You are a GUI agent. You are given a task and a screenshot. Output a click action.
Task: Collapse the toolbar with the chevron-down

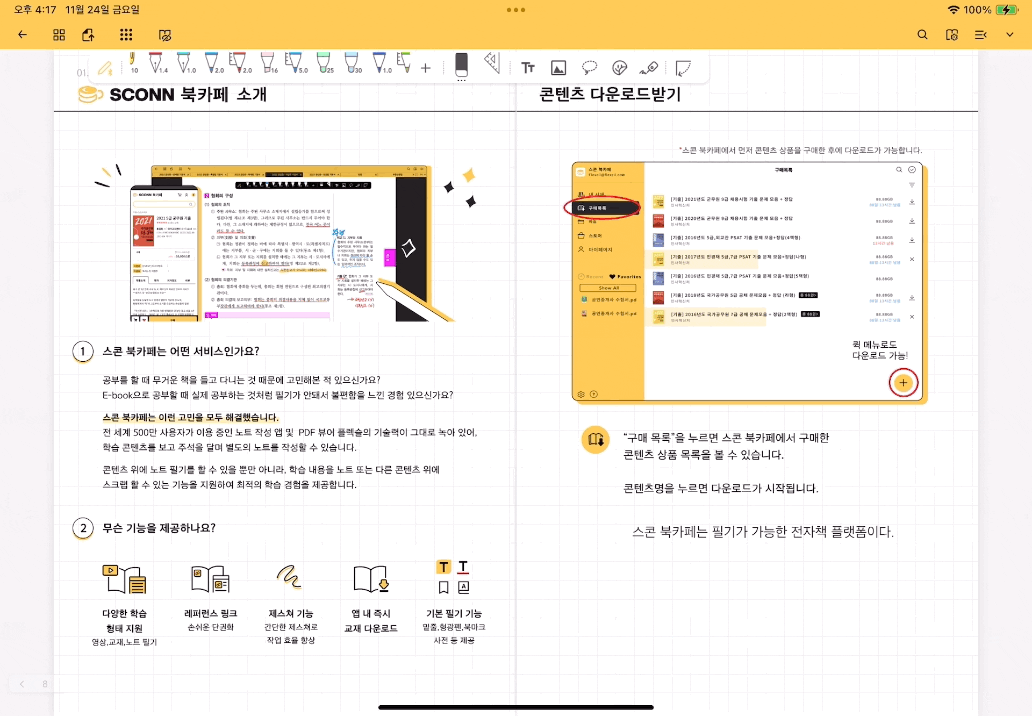pos(1010,35)
